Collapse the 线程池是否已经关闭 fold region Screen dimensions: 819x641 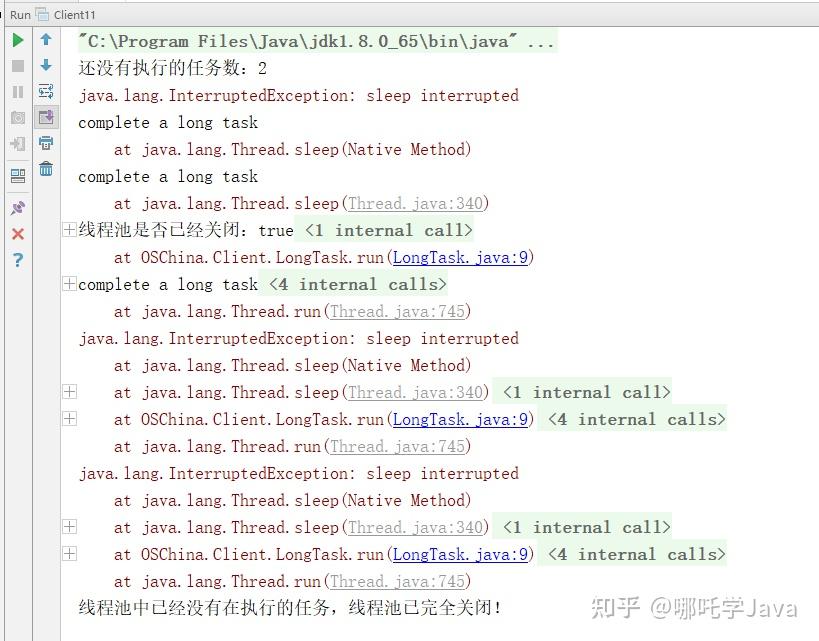click(68, 229)
